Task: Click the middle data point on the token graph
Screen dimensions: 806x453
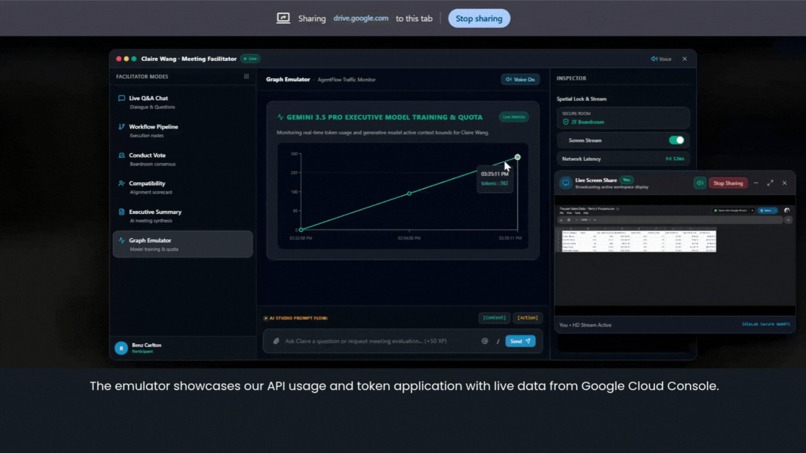Action: point(409,193)
